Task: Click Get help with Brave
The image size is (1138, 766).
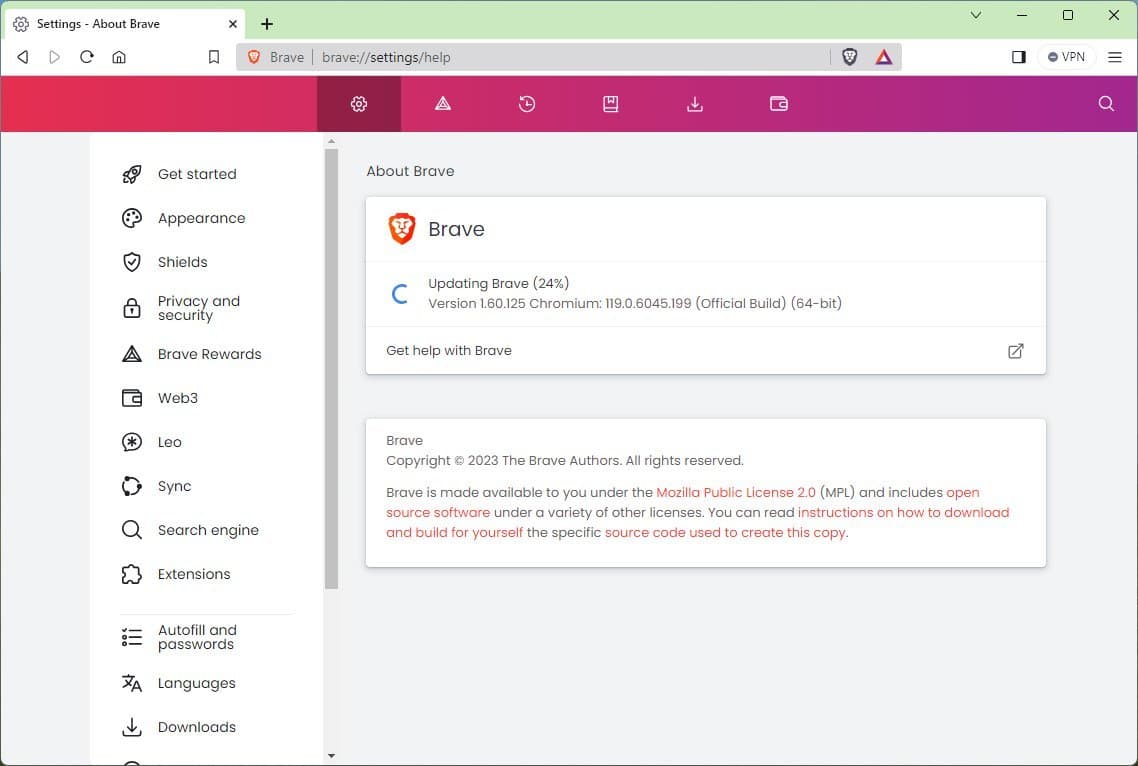Action: [448, 350]
